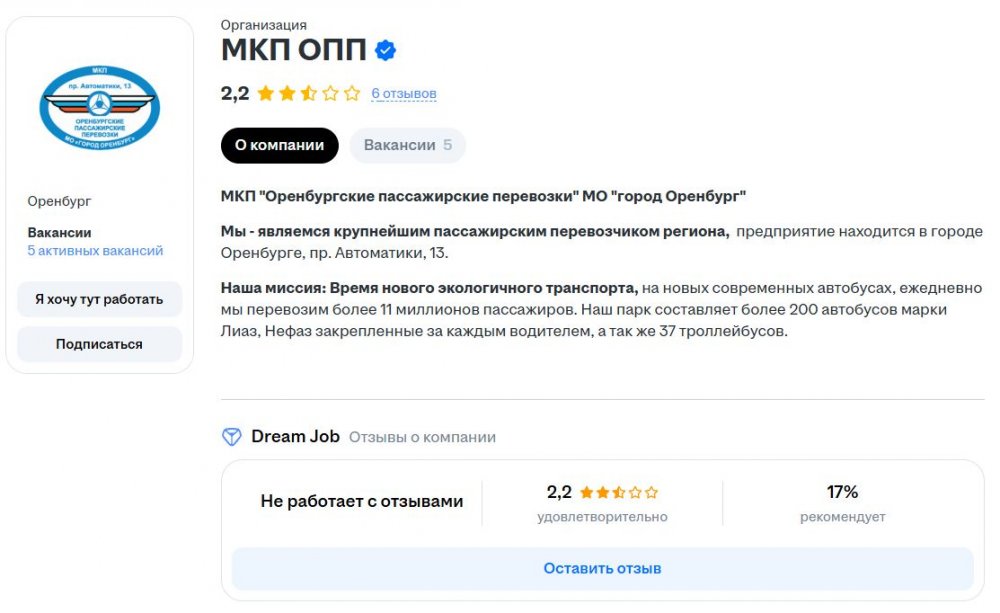Click the 17% рекомендует statistic
The image size is (1000, 613).
842,503
